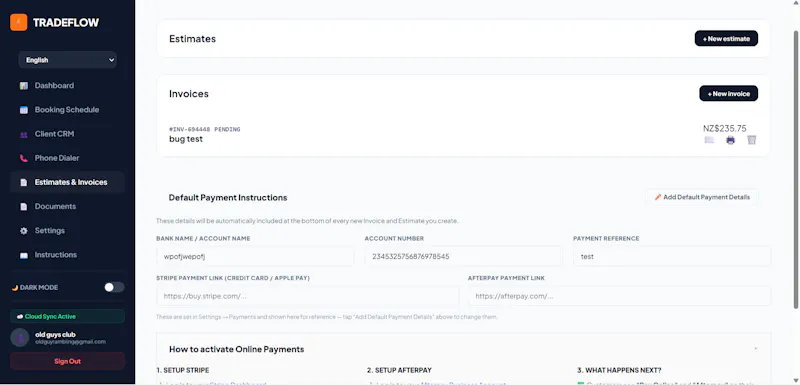
Task: Focus the Bank Name / Account Name field
Action: (x=255, y=256)
